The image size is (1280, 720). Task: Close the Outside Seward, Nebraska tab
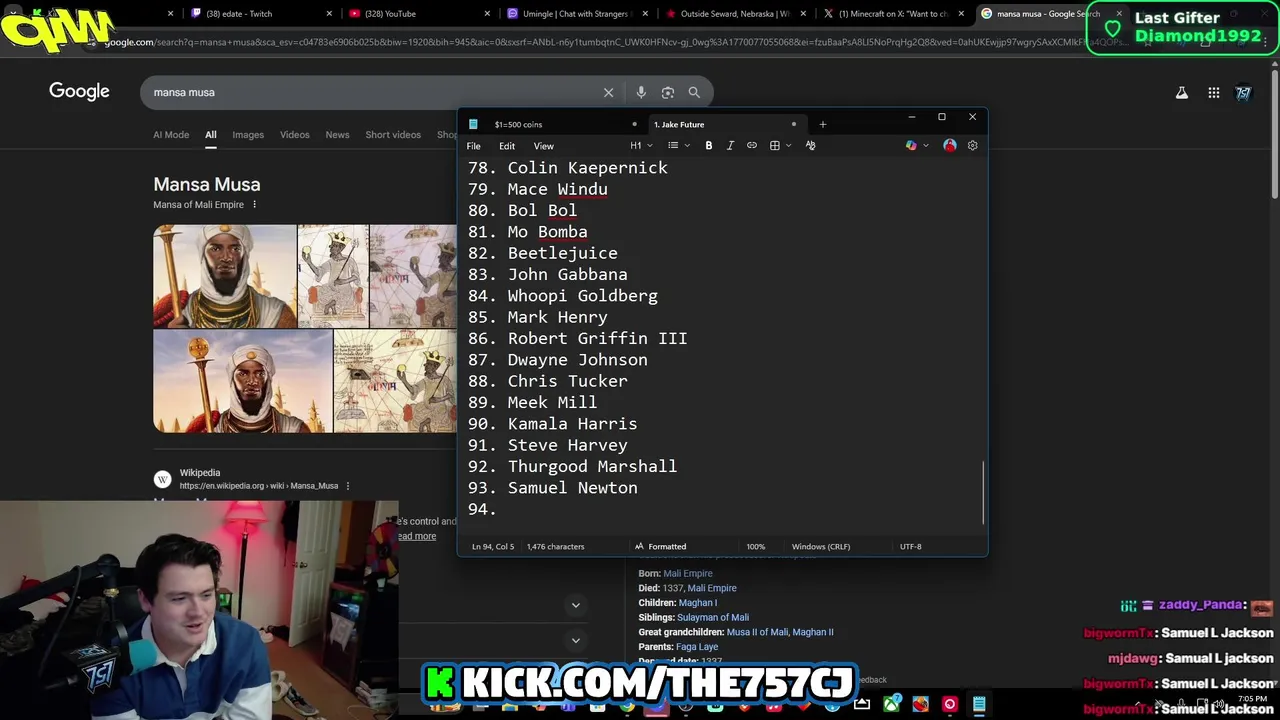pos(804,14)
